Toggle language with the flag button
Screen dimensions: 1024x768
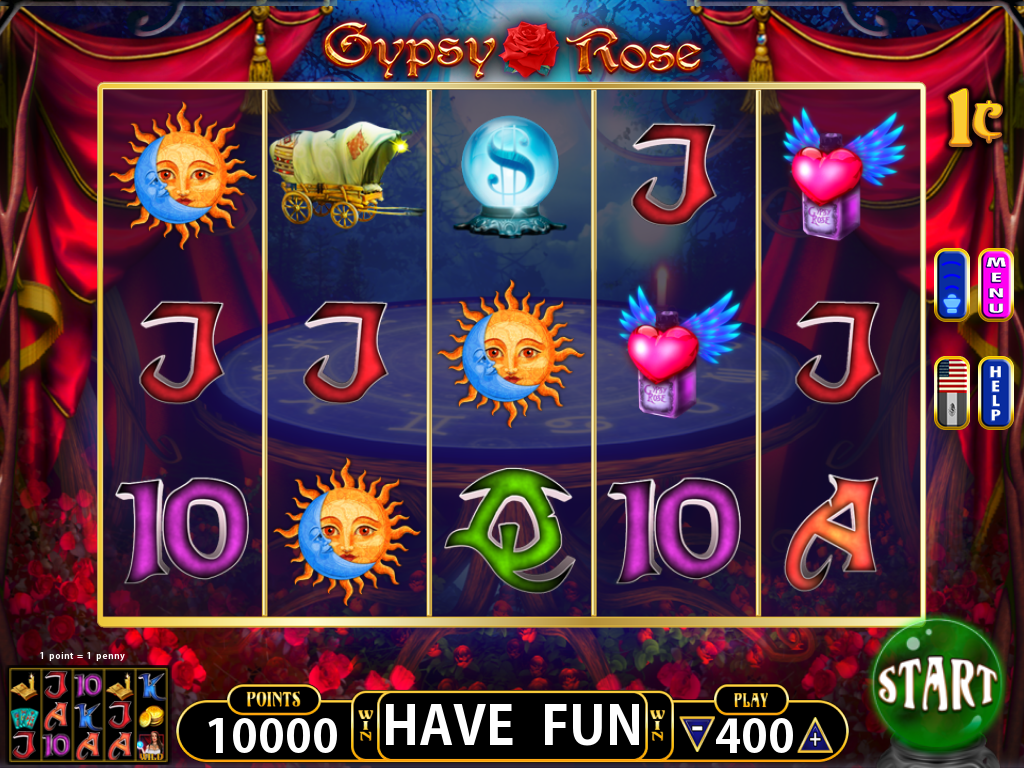(952, 392)
